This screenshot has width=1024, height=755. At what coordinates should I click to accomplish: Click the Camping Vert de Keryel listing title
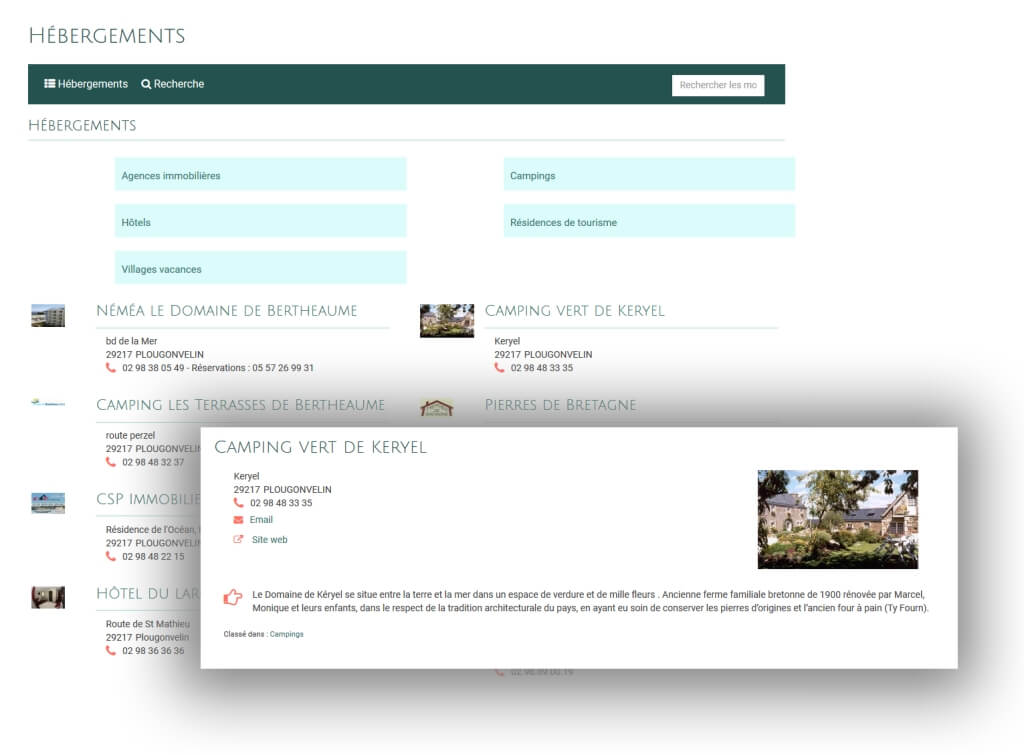click(575, 311)
